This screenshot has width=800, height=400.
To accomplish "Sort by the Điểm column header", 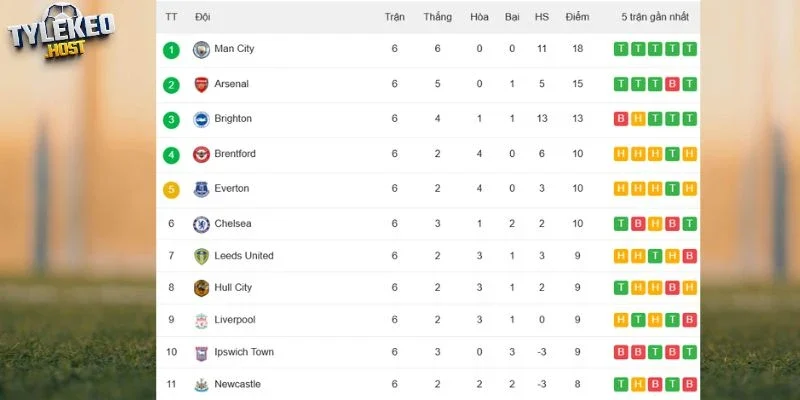I will [x=577, y=17].
